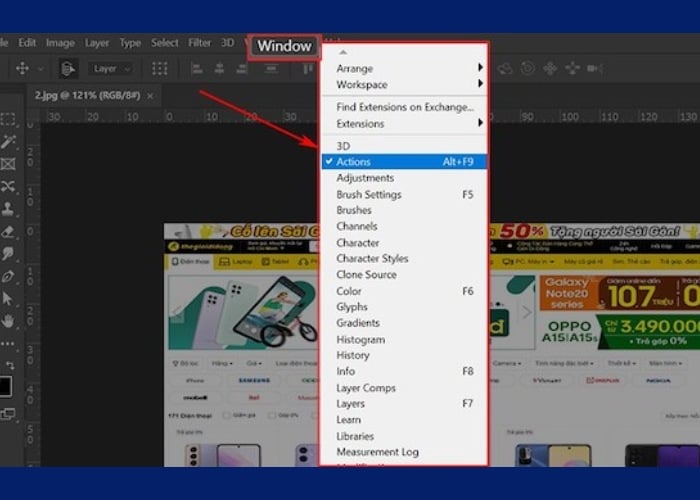Toggle the Libraries panel entry
This screenshot has width=700, height=500.
[404, 436]
